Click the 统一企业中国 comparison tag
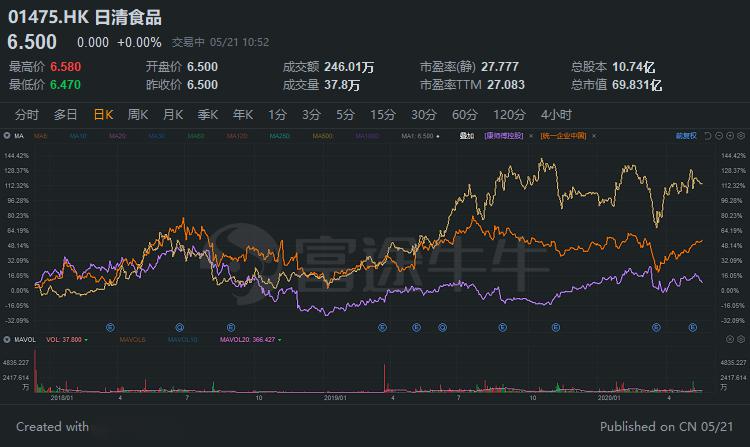 pyautogui.click(x=564, y=133)
